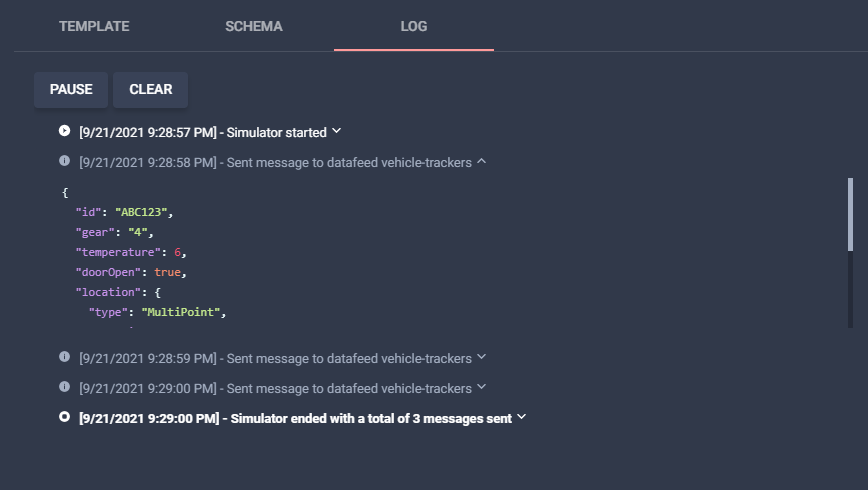Expand the 9:28:59 PM message chevron
The height and width of the screenshot is (490, 868).
(x=482, y=357)
